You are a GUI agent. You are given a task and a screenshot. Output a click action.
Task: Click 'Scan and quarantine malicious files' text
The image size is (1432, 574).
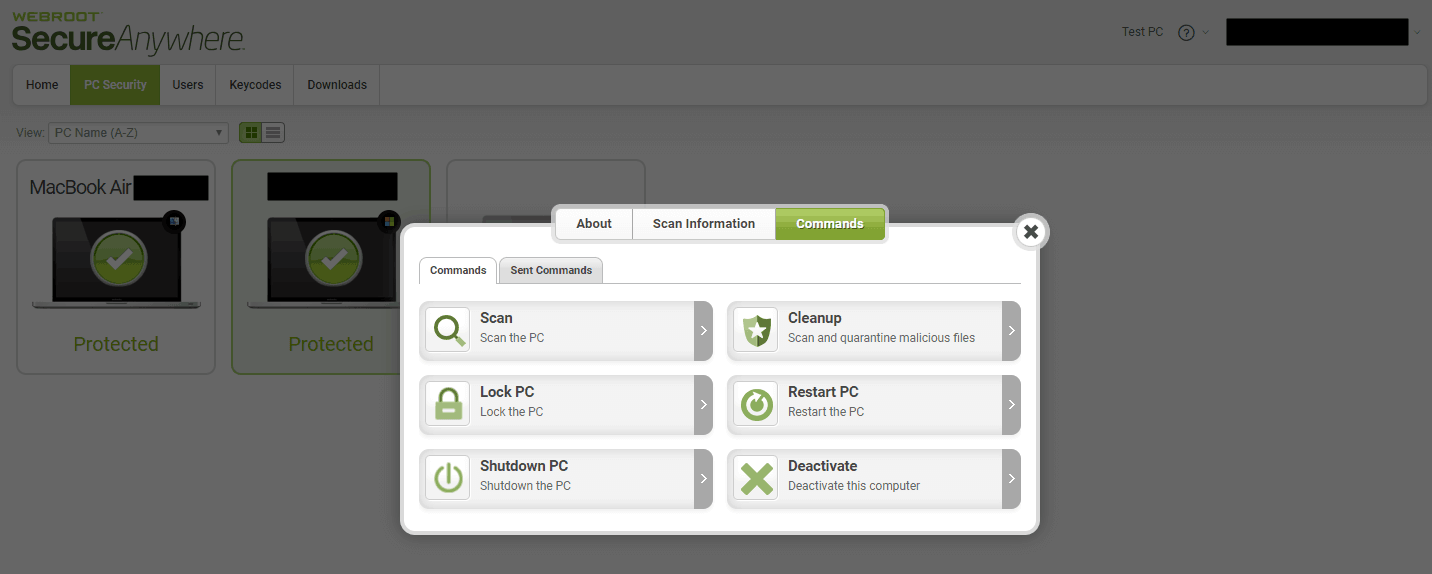pos(881,338)
